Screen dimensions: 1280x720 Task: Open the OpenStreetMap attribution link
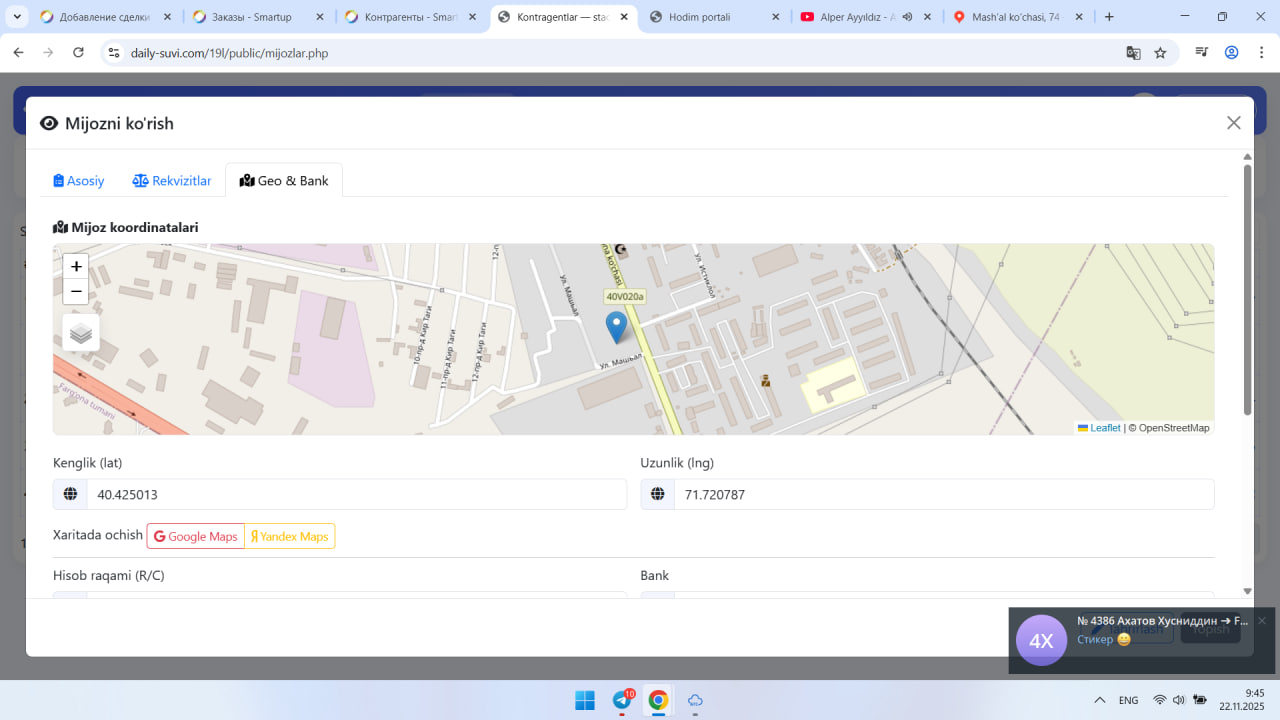[x=1174, y=428]
